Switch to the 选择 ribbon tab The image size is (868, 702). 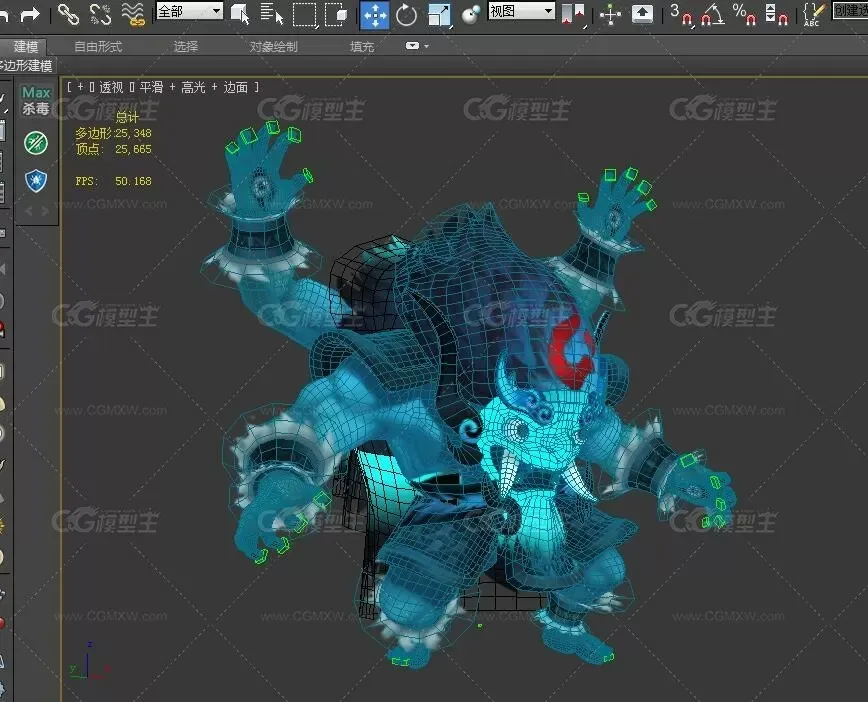[185, 47]
